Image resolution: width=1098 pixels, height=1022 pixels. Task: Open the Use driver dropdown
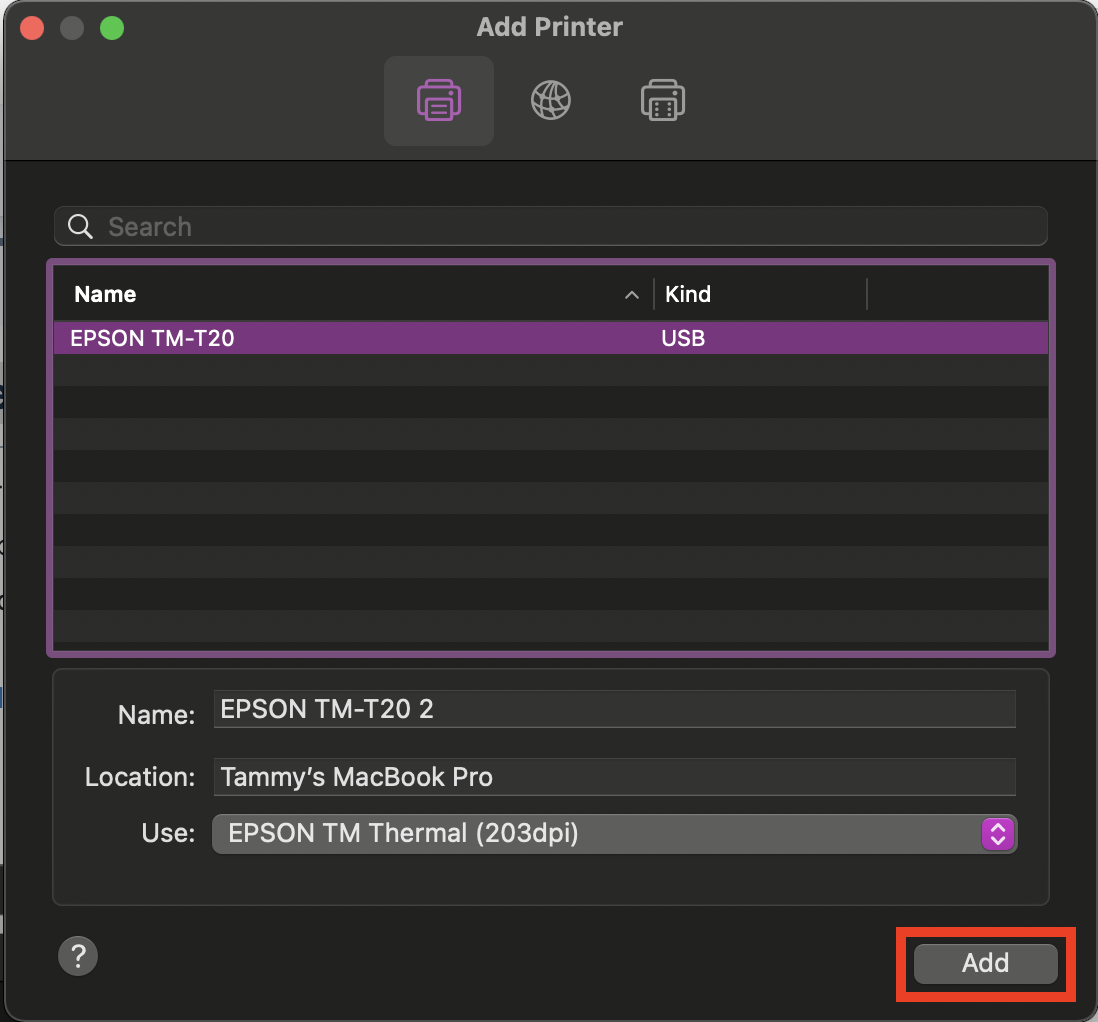click(x=614, y=834)
